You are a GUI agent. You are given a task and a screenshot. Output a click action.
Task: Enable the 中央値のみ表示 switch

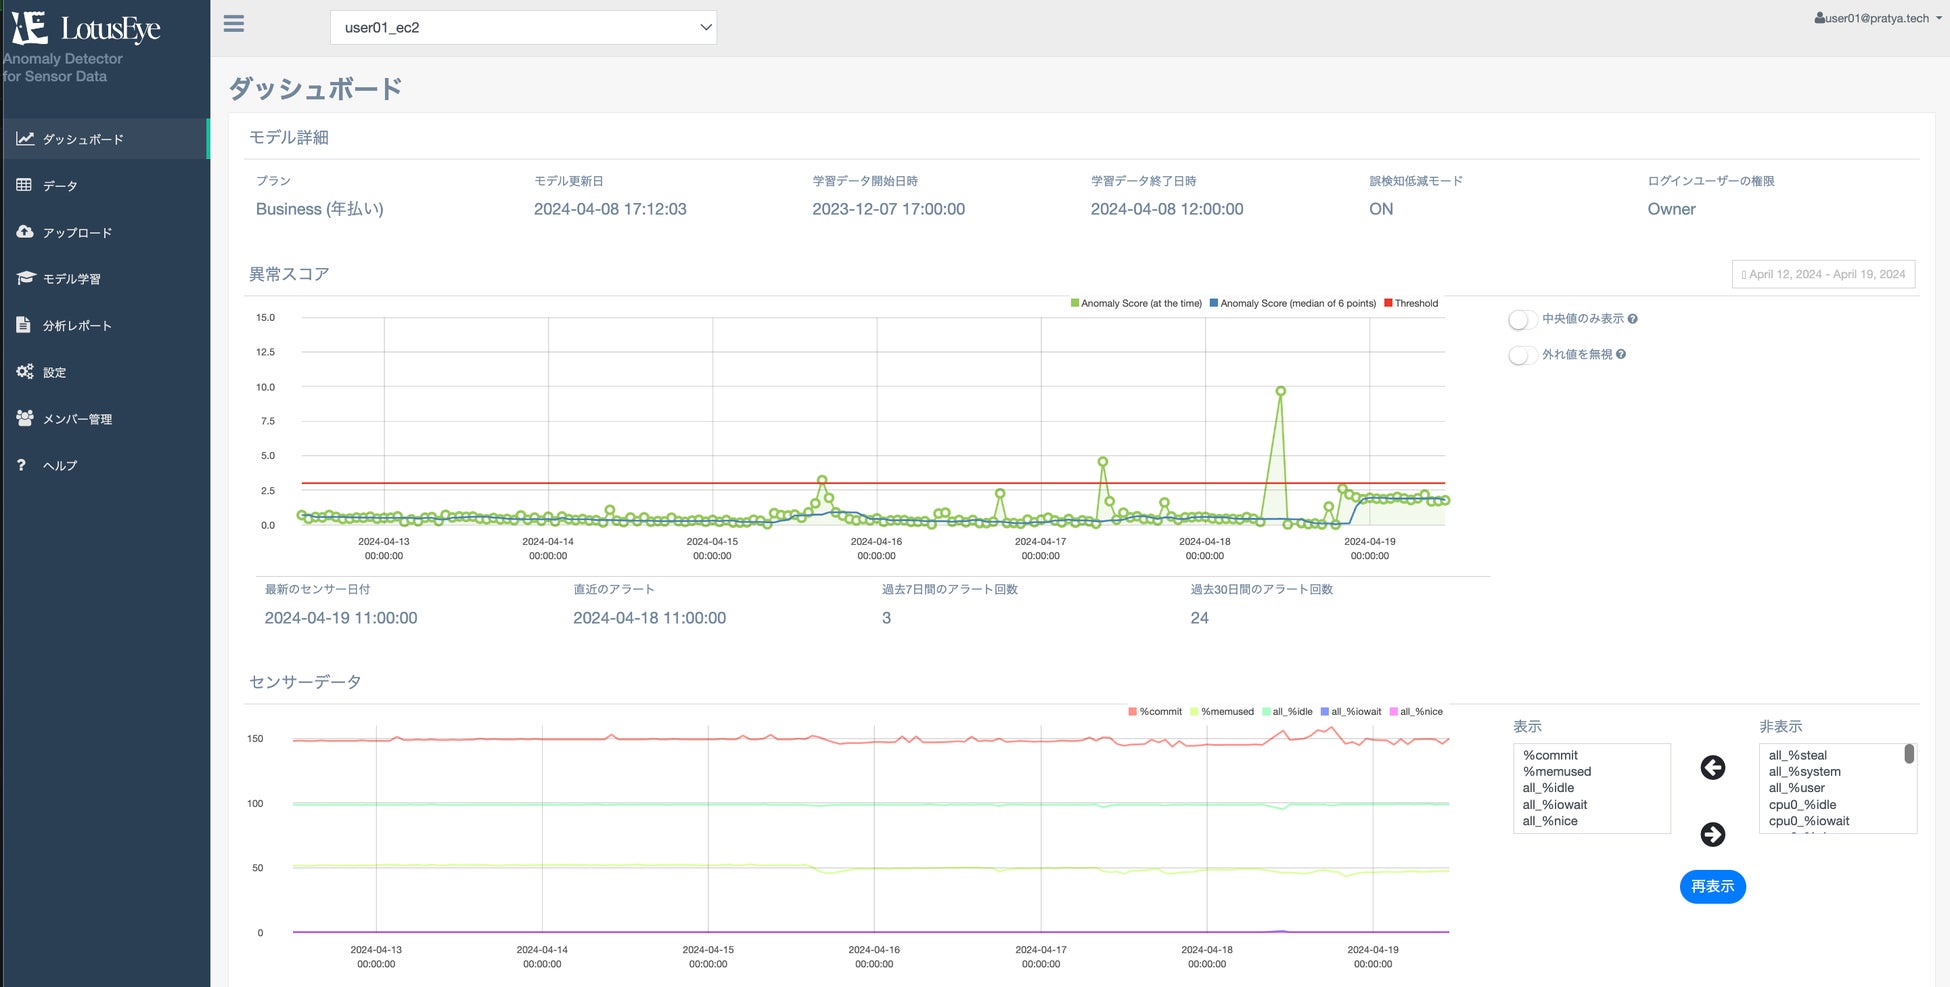point(1522,320)
